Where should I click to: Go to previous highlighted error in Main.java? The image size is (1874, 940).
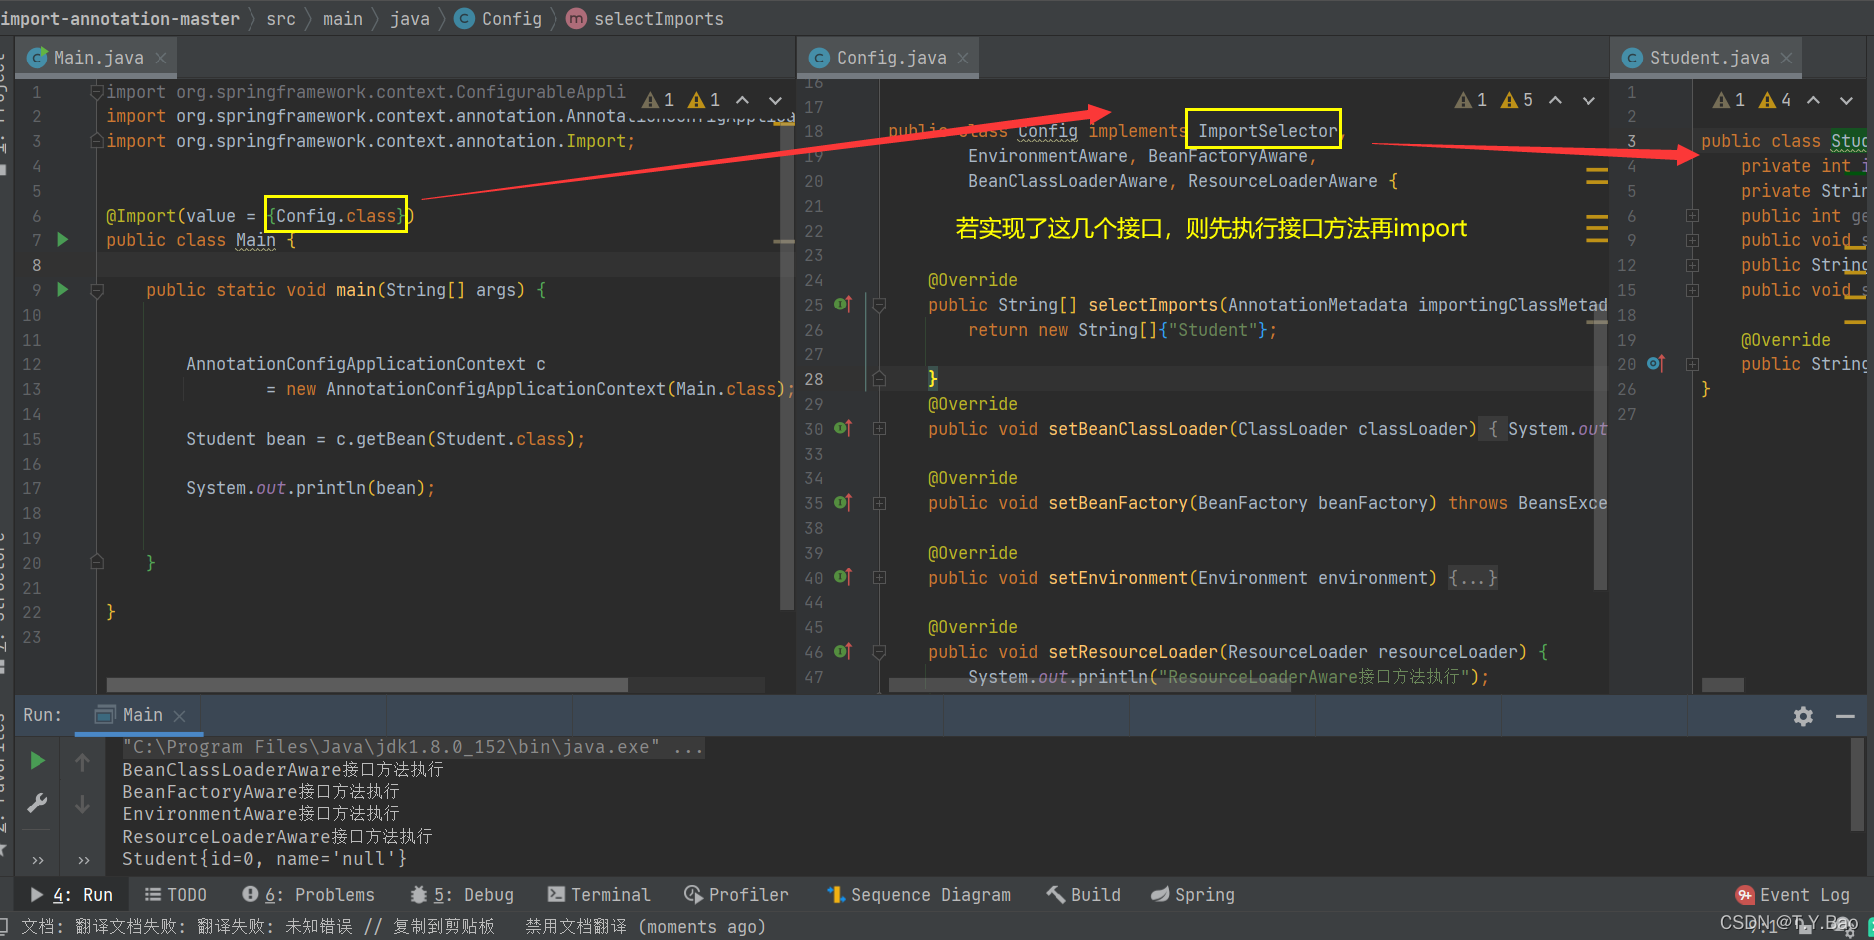coord(742,100)
